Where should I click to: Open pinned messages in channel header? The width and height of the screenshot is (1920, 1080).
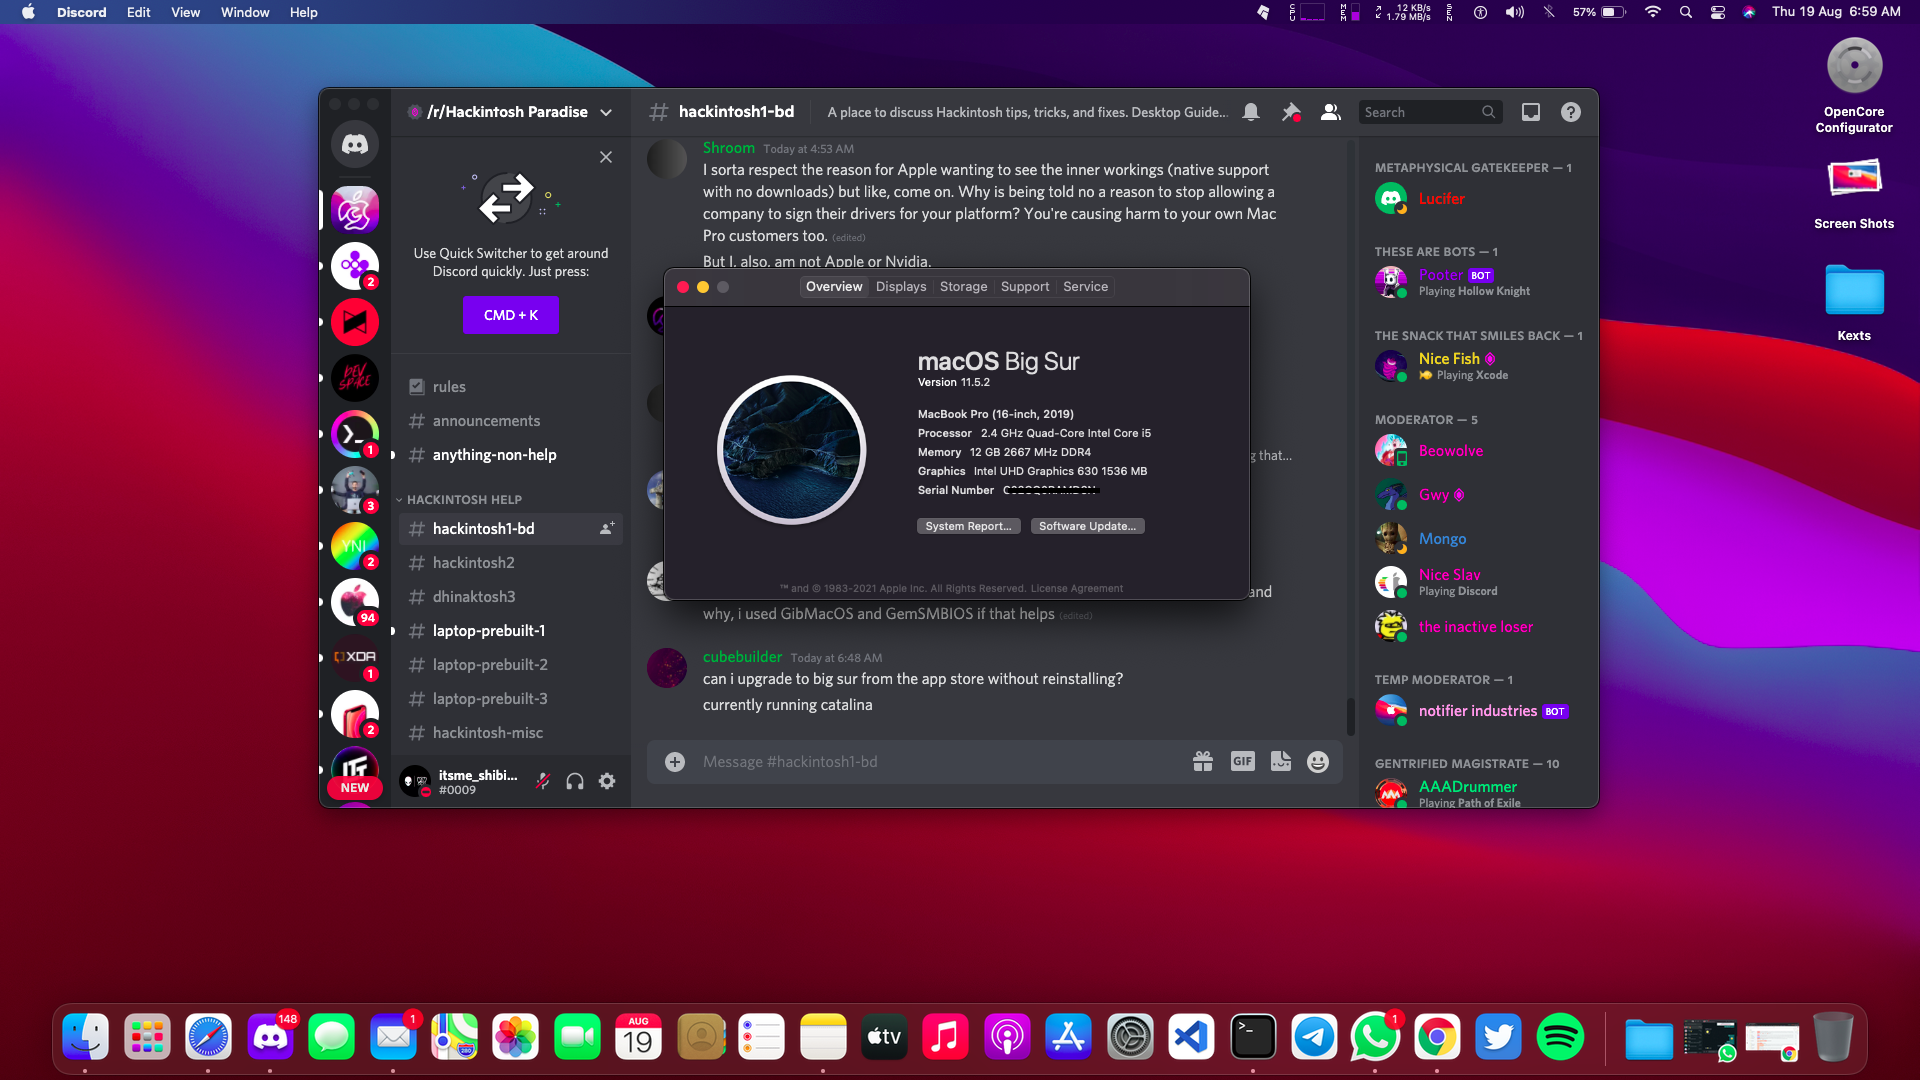1291,112
